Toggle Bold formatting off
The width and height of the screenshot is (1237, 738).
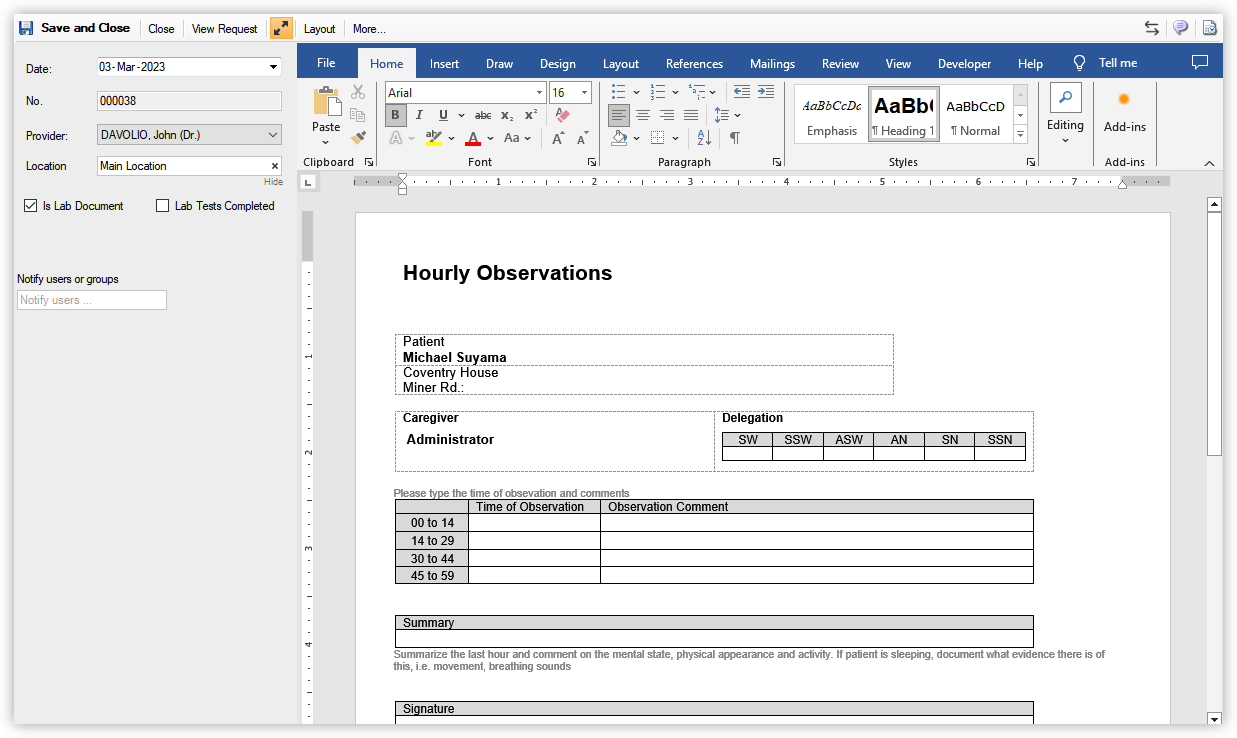click(x=395, y=114)
